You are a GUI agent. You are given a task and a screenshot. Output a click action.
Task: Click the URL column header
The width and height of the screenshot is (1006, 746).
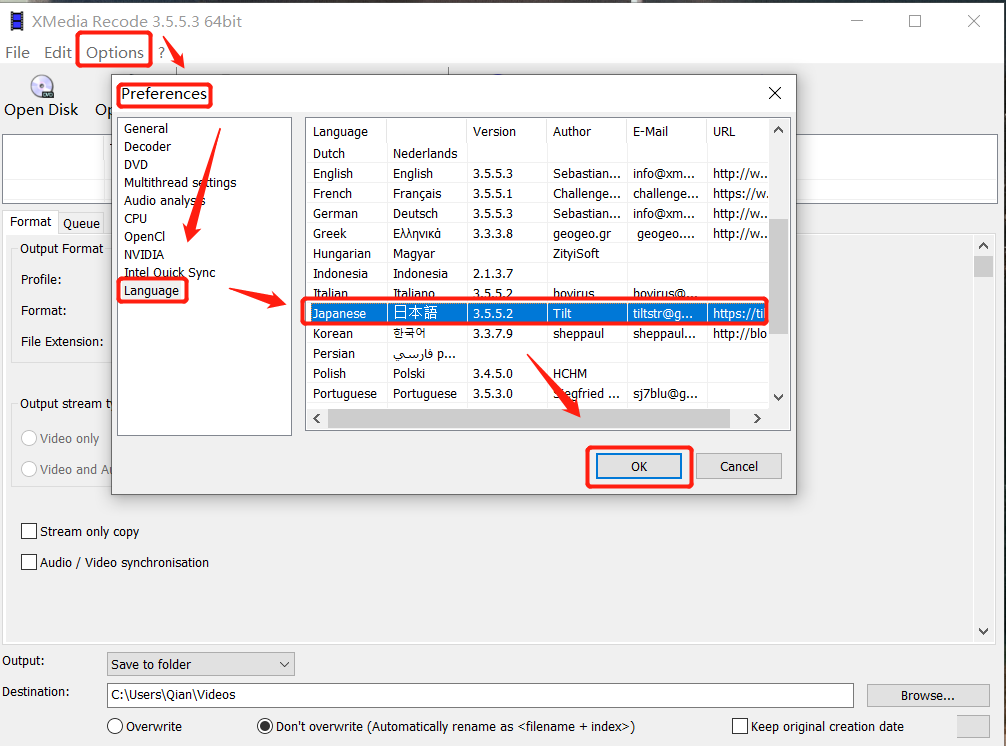(738, 131)
